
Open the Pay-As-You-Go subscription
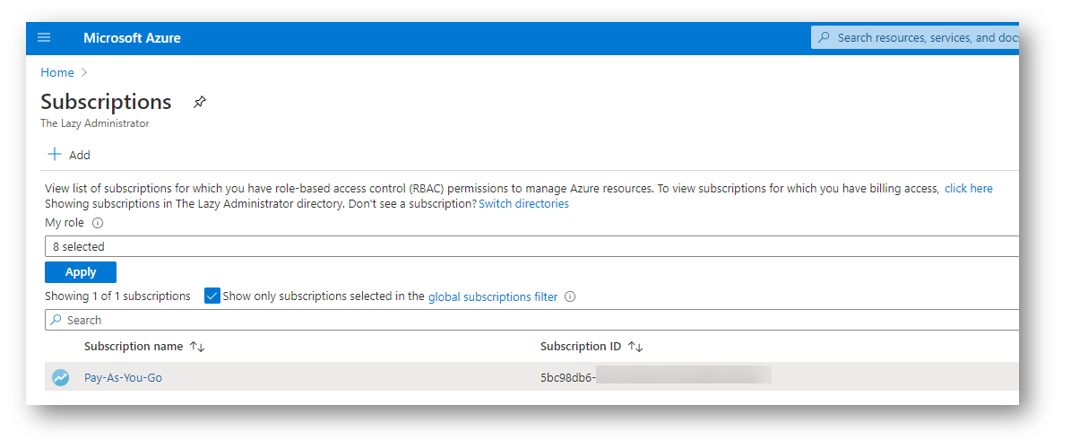(x=123, y=378)
